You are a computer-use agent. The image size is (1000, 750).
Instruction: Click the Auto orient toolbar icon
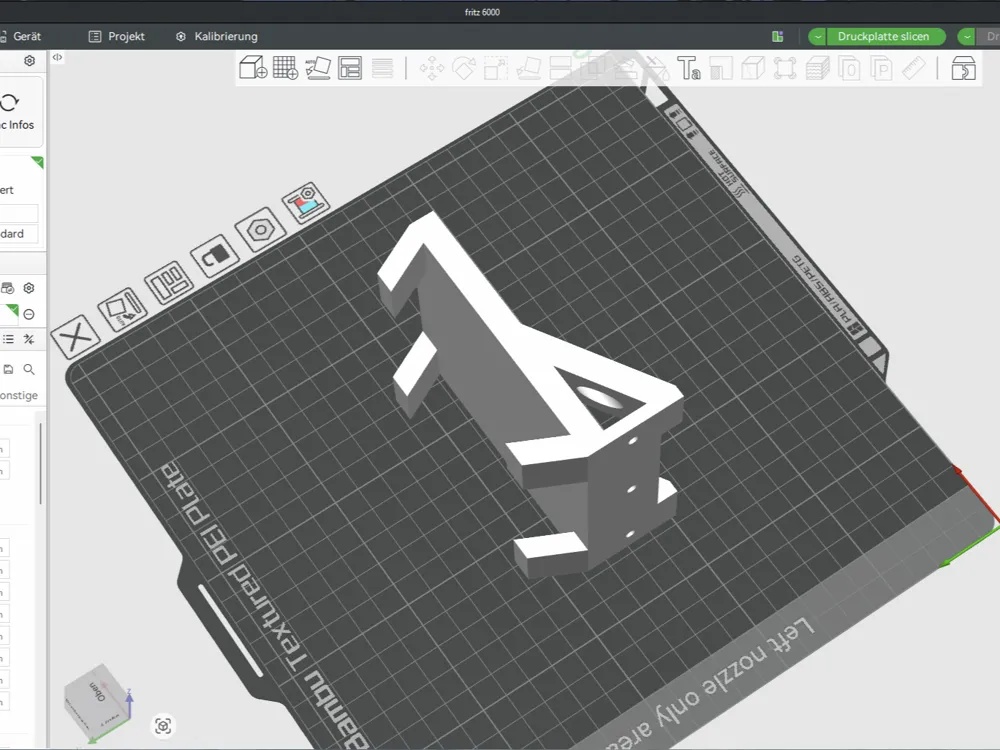point(318,68)
